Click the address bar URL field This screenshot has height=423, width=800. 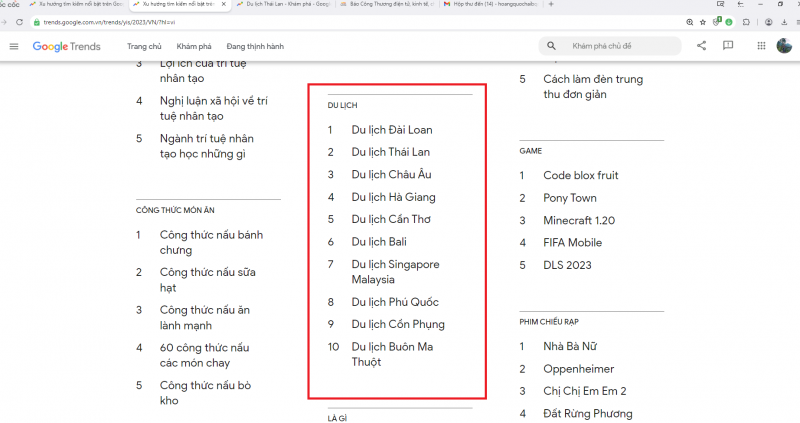(300, 20)
